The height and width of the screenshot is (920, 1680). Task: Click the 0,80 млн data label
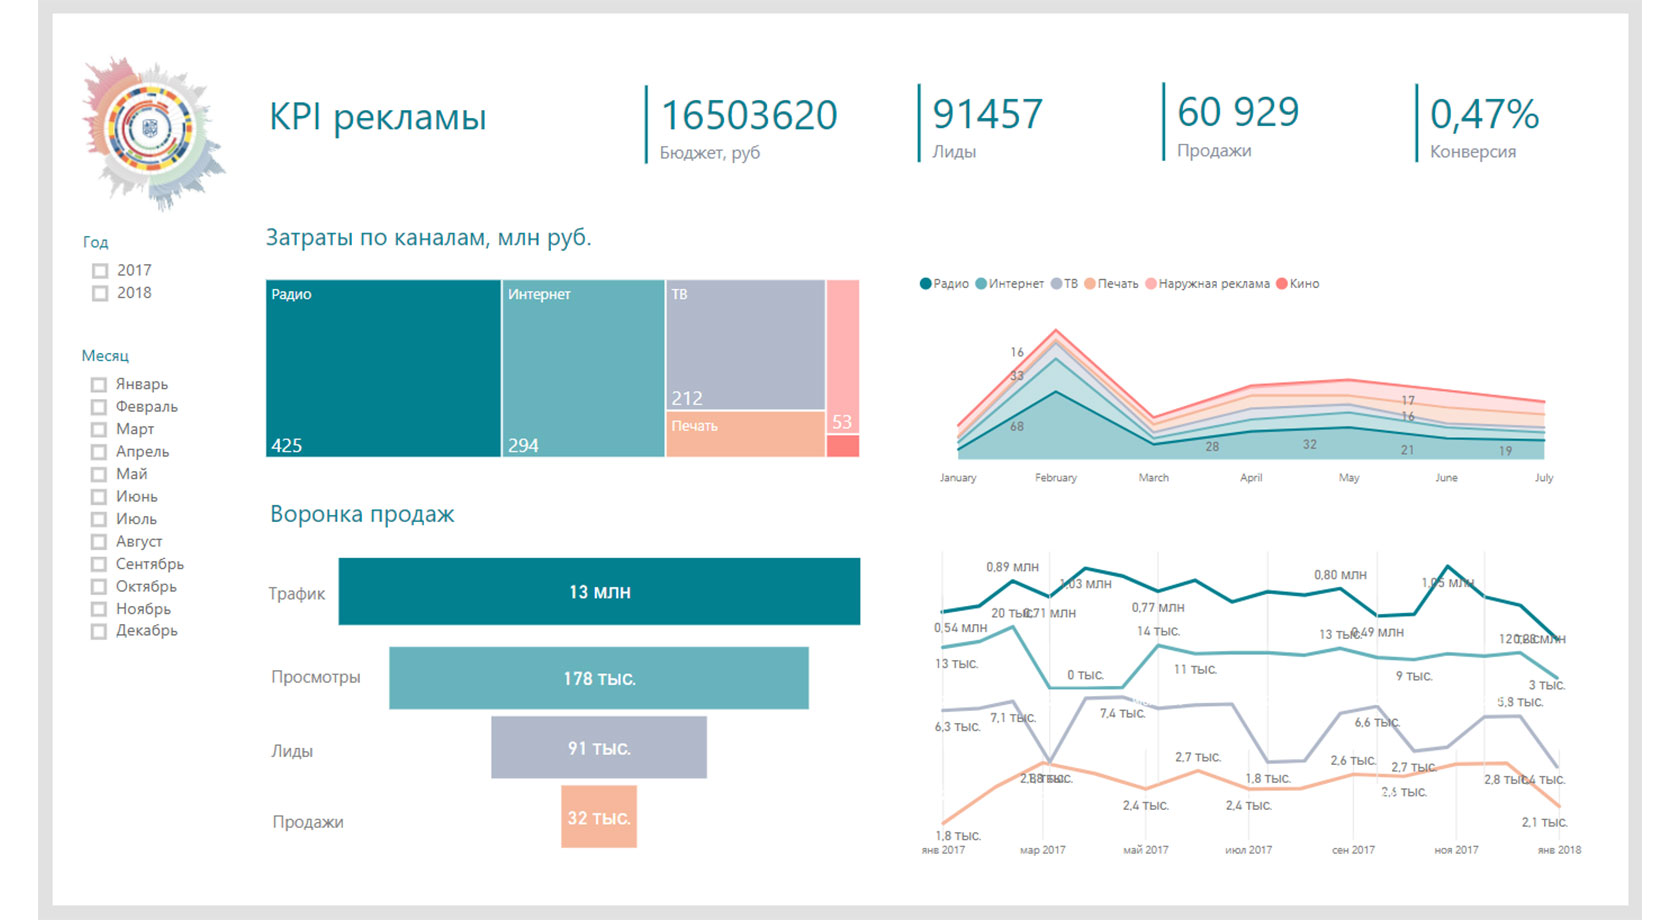click(1340, 575)
